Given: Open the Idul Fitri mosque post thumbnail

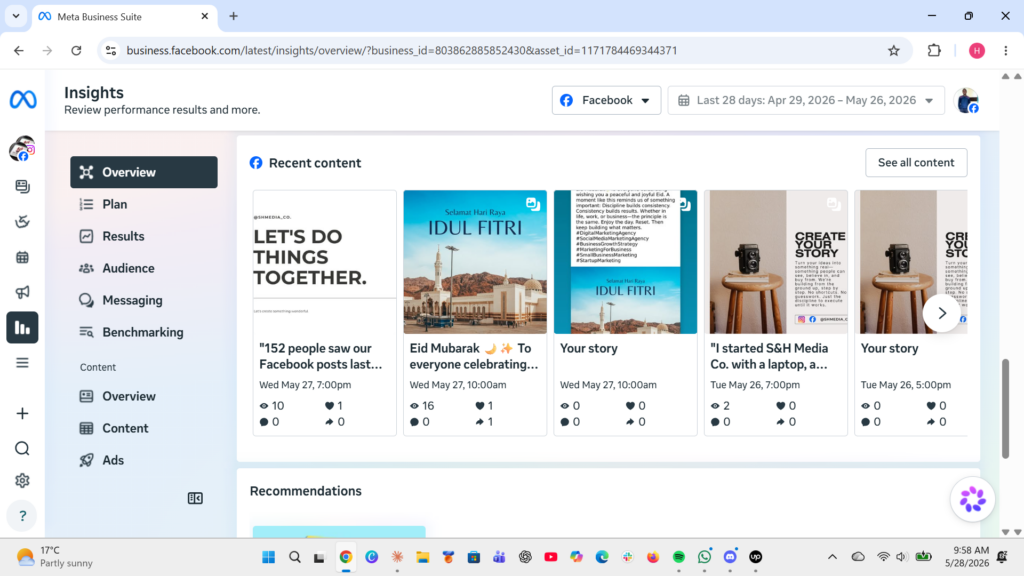Looking at the screenshot, I should pyautogui.click(x=475, y=262).
